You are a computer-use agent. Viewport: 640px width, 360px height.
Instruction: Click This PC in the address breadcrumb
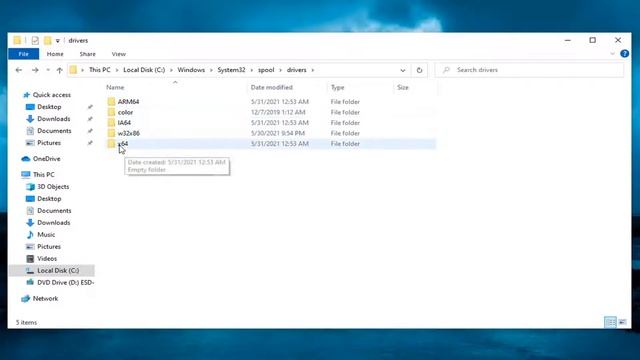coord(100,70)
